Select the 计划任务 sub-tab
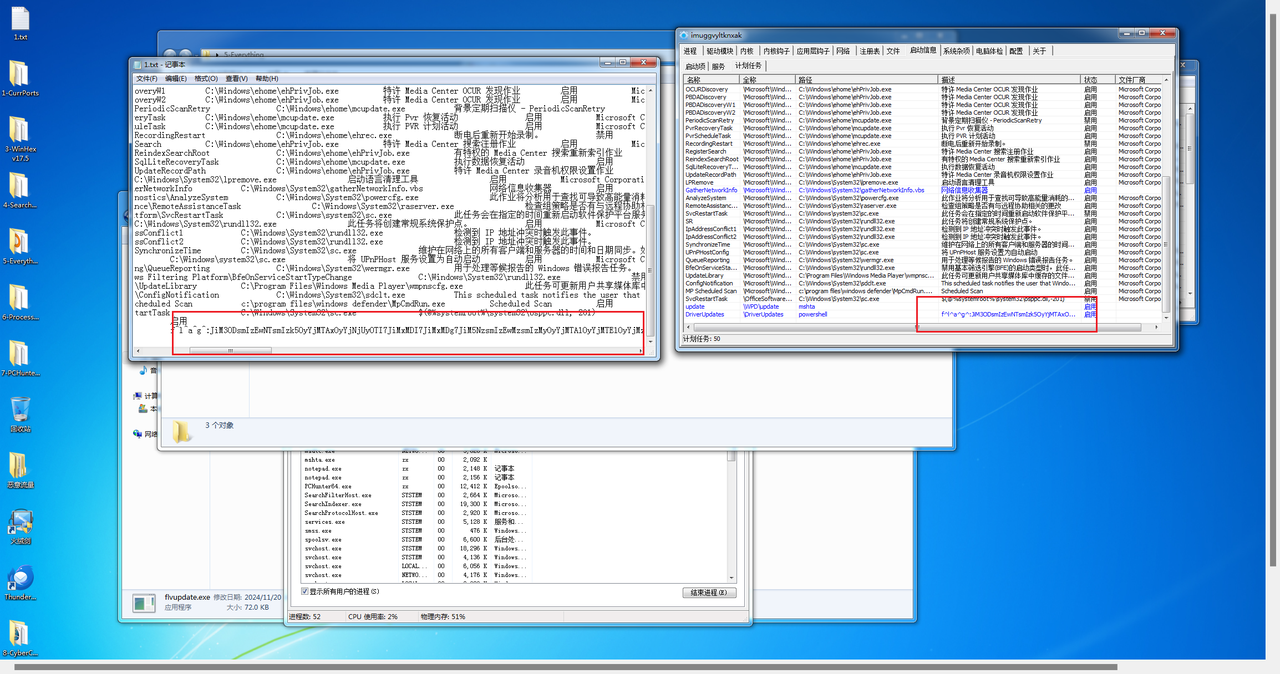 pos(748,66)
